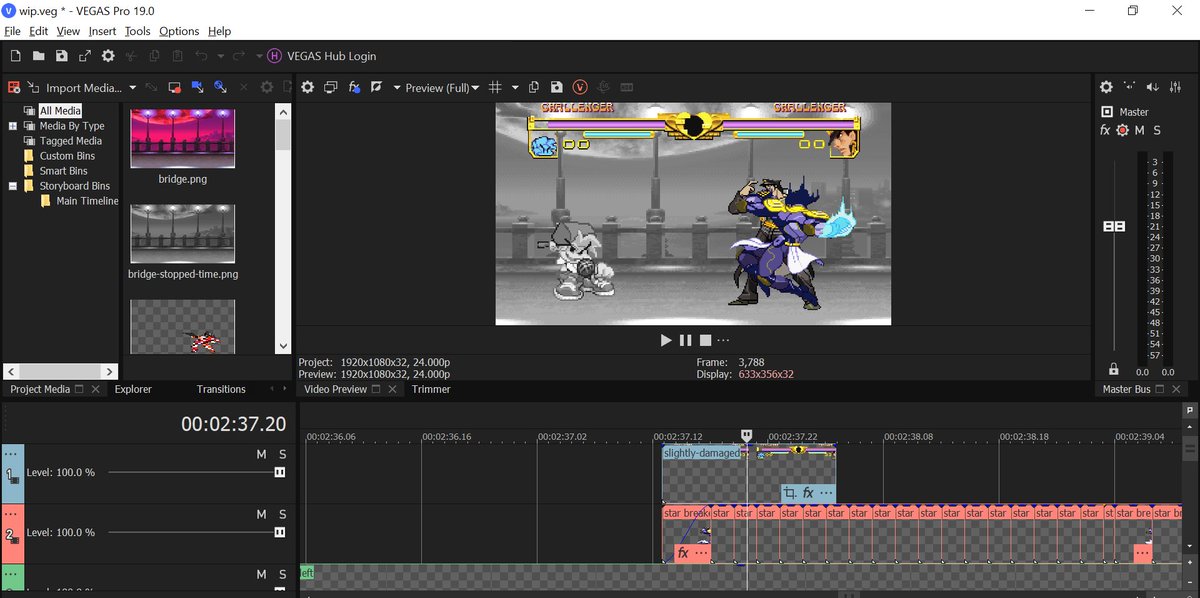This screenshot has height=598, width=1200.
Task: Click the grid overlays icon in preview
Action: coord(495,88)
